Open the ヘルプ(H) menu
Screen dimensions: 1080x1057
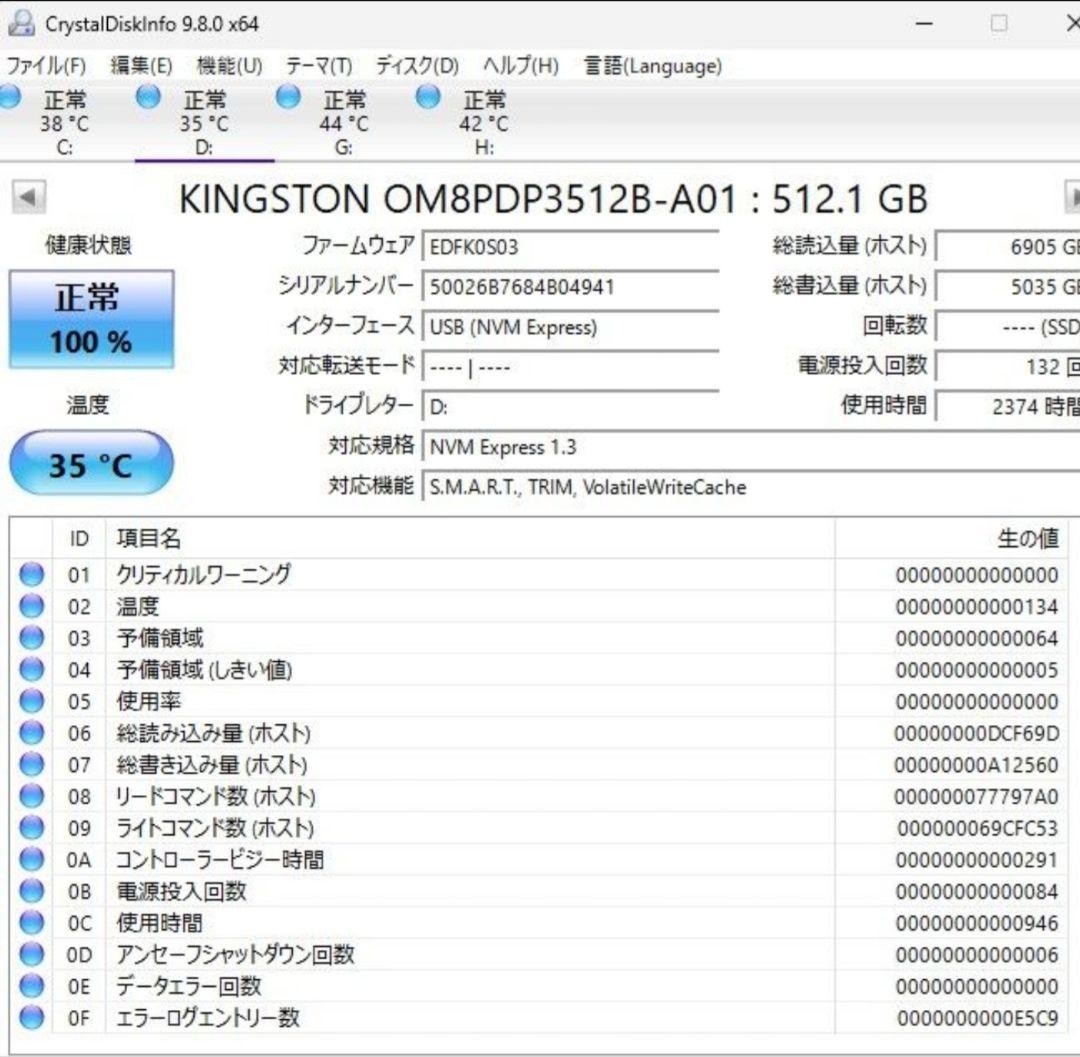(521, 66)
